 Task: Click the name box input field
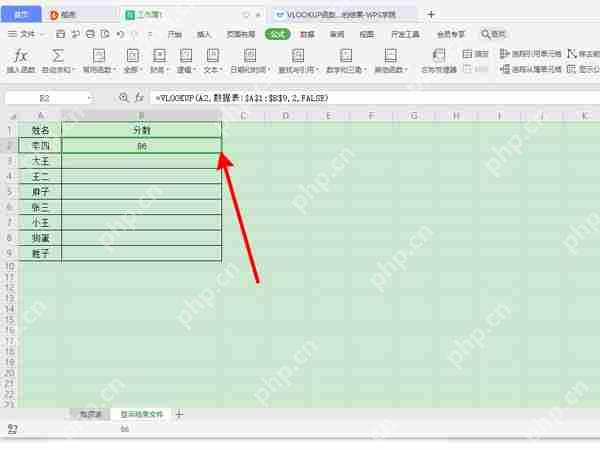click(x=44, y=98)
